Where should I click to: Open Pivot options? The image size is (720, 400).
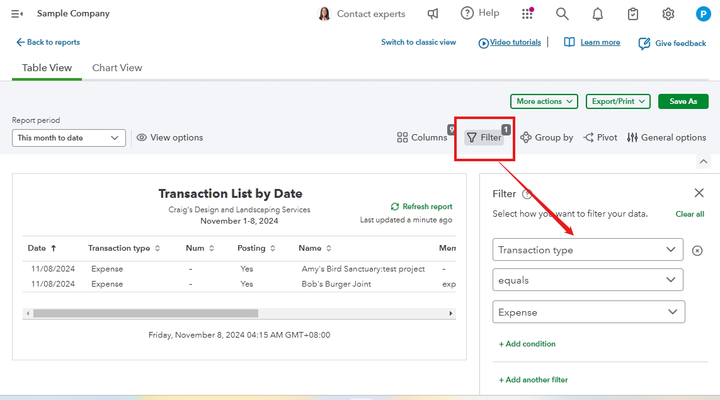(600, 138)
